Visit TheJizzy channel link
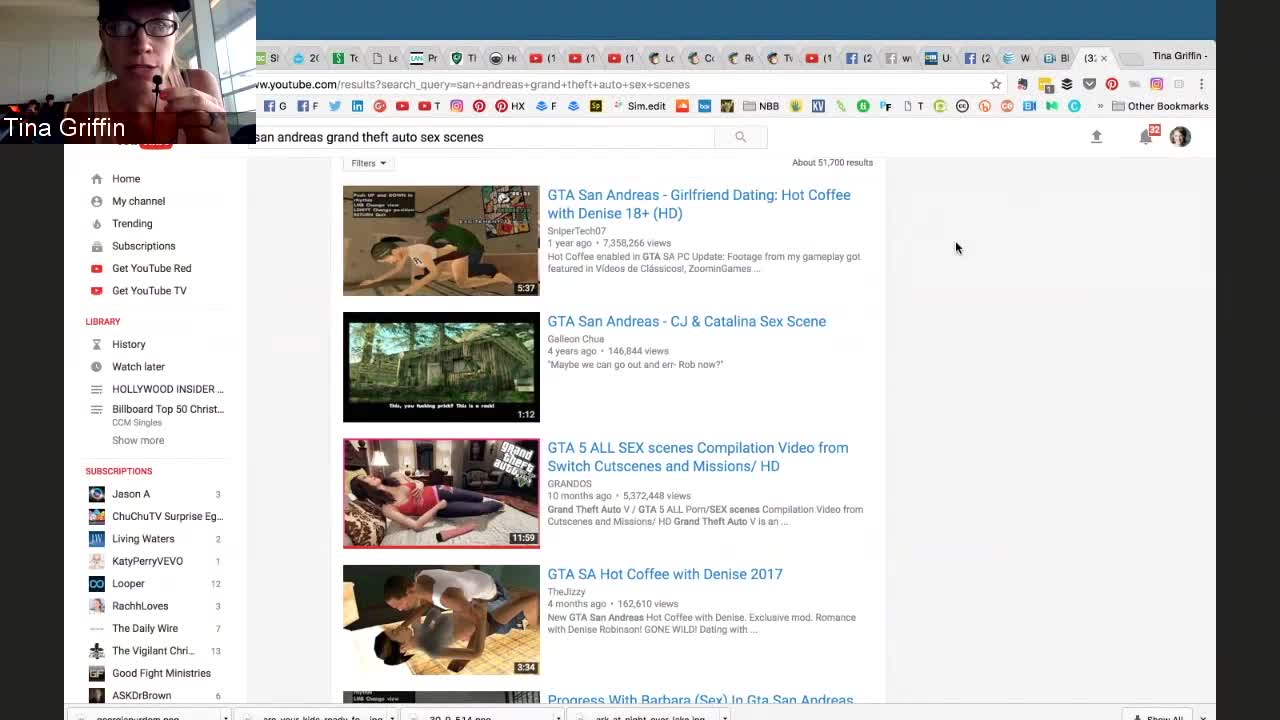The height and width of the screenshot is (720, 1280). click(x=566, y=592)
